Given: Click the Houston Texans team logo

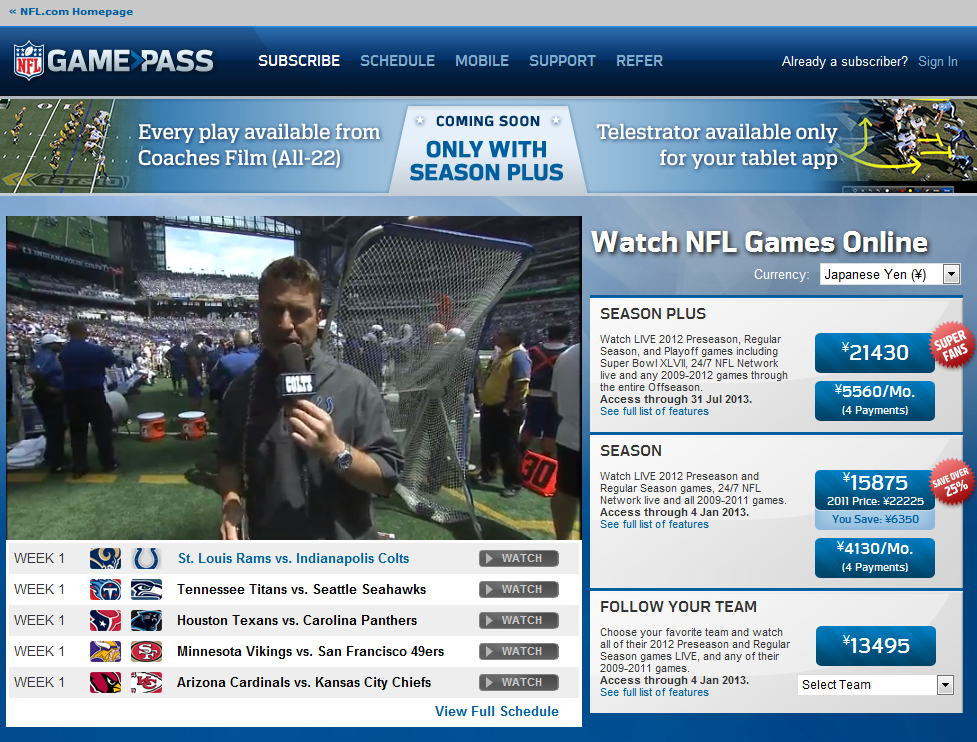Looking at the screenshot, I should click(105, 621).
